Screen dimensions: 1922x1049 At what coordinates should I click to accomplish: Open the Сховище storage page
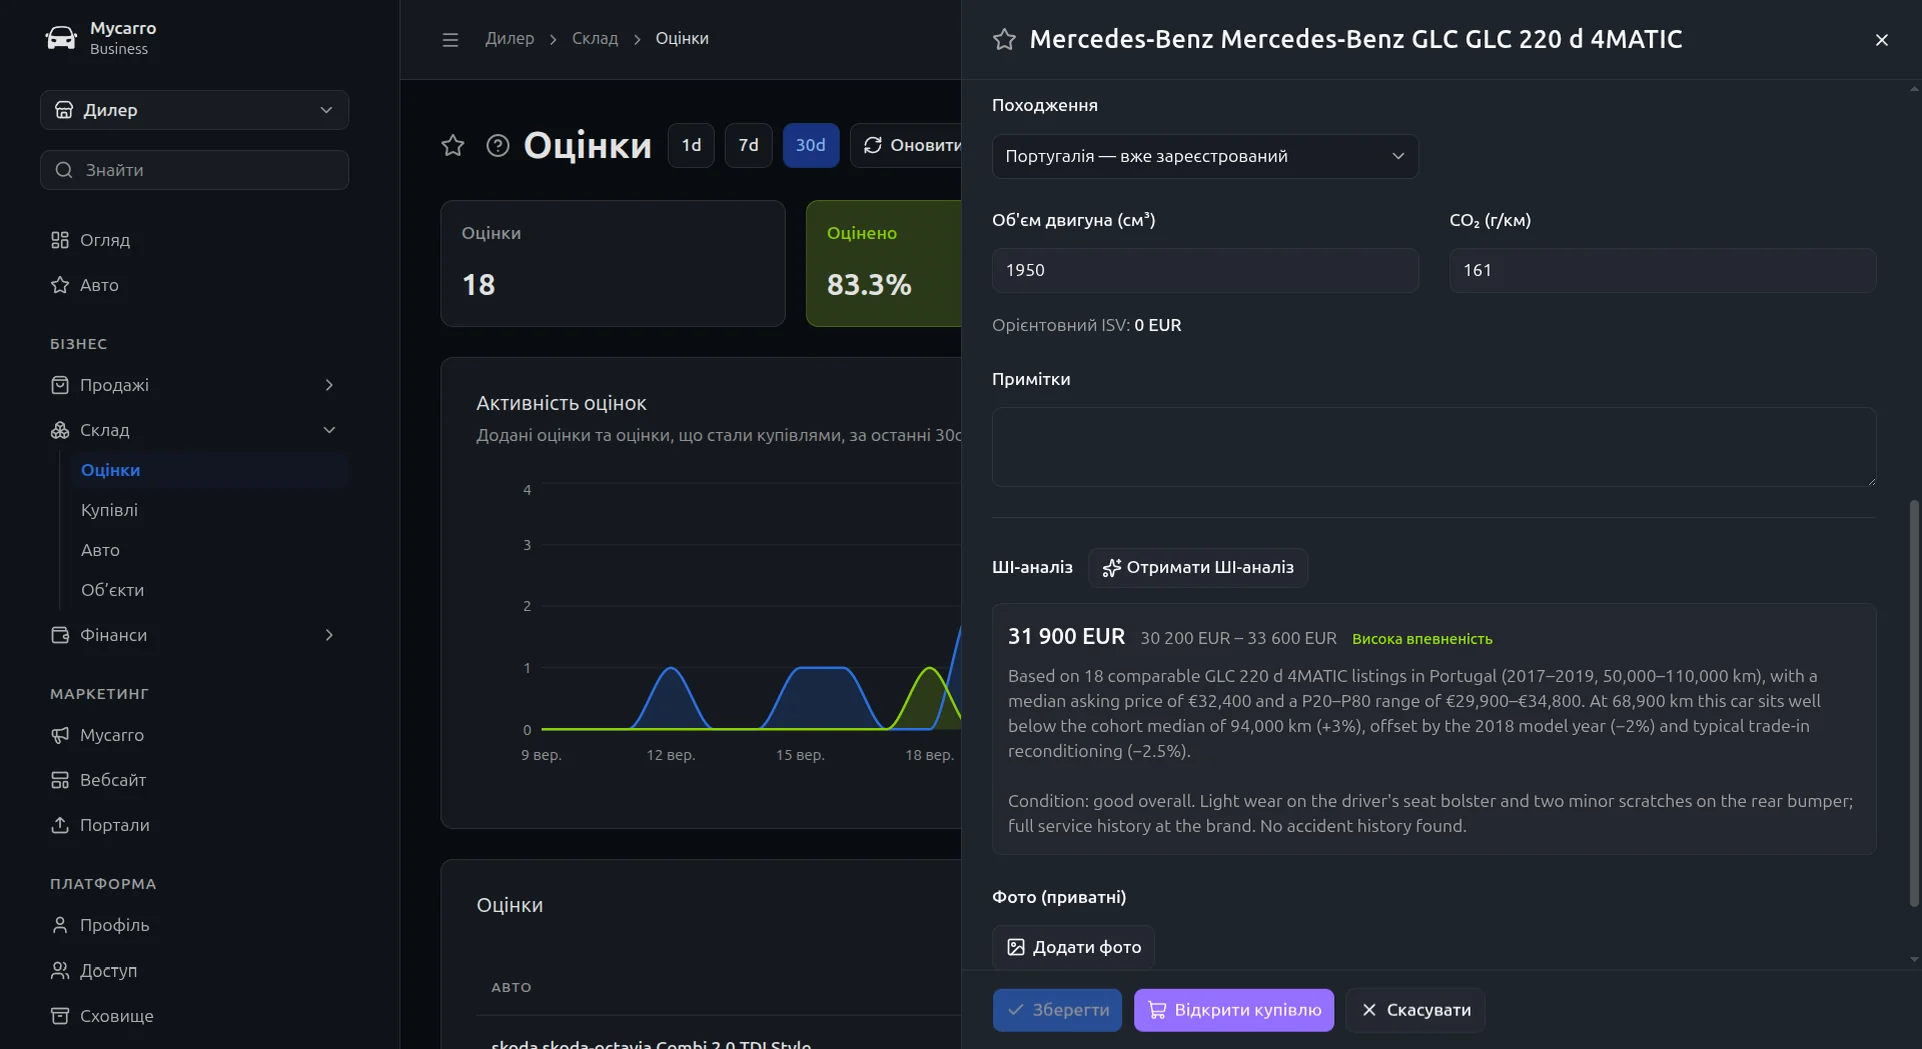click(194, 1015)
